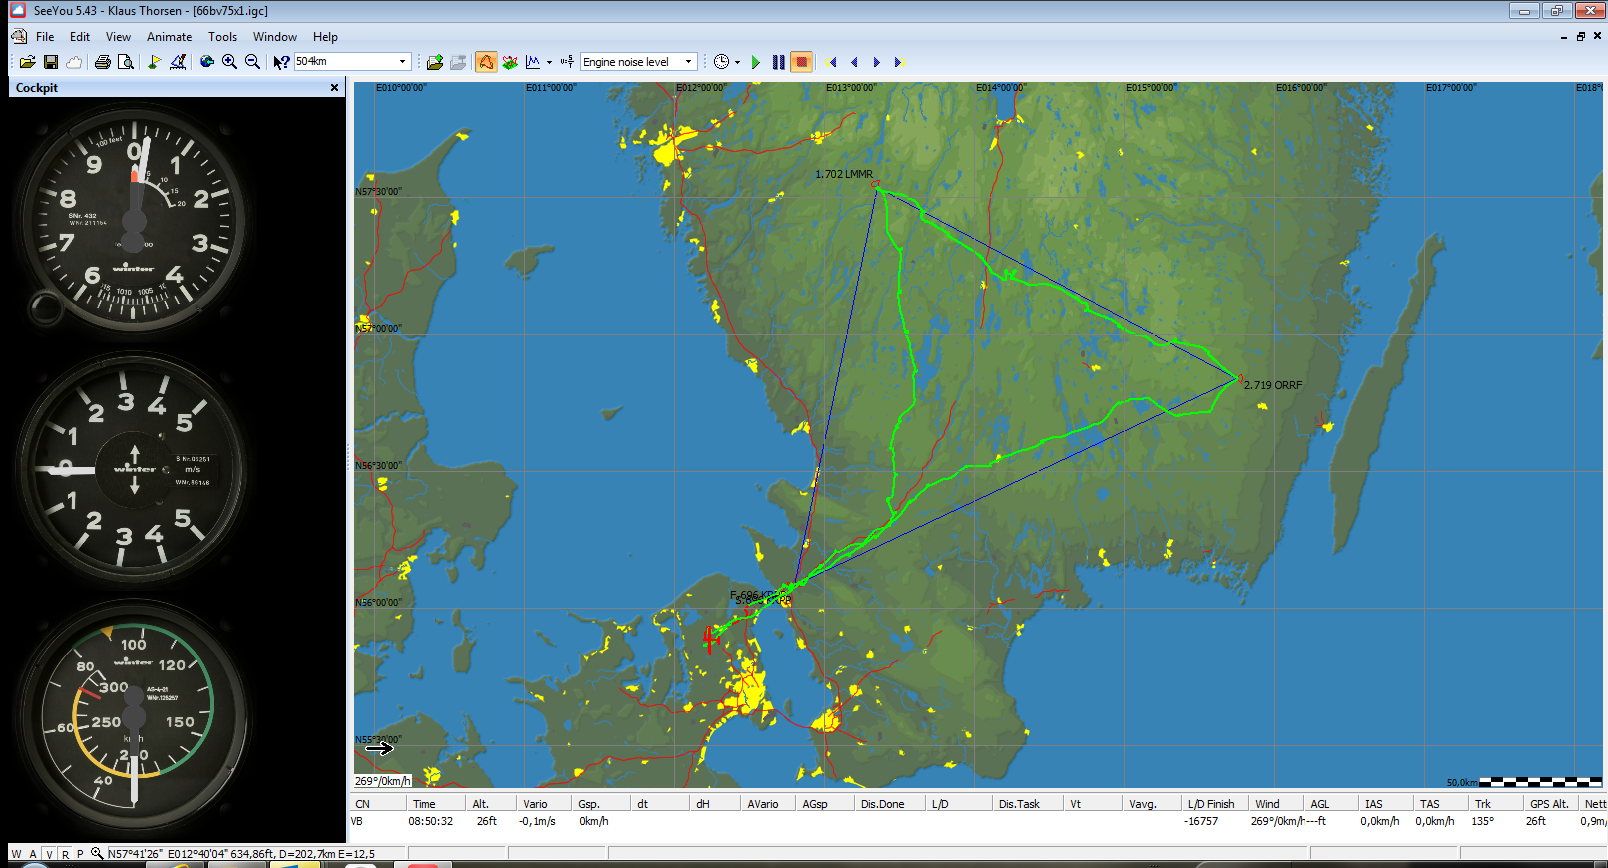The height and width of the screenshot is (868, 1608).
Task: Stop the flight animation
Action: click(802, 62)
